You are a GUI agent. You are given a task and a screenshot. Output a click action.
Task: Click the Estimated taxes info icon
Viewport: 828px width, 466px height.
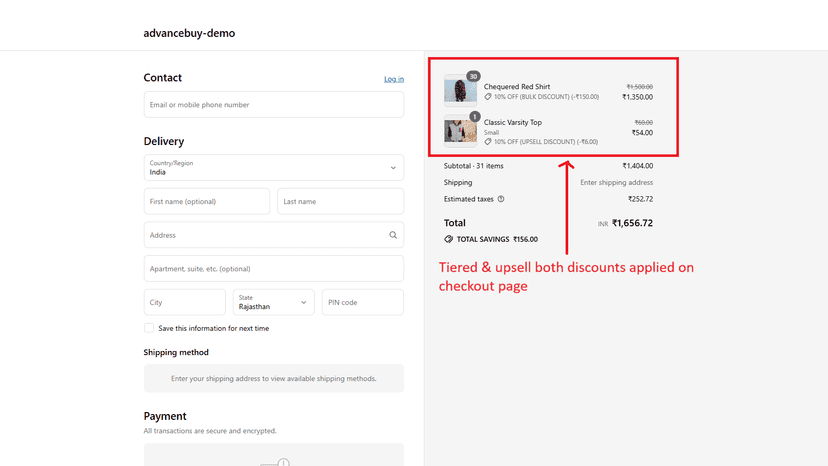coord(501,199)
